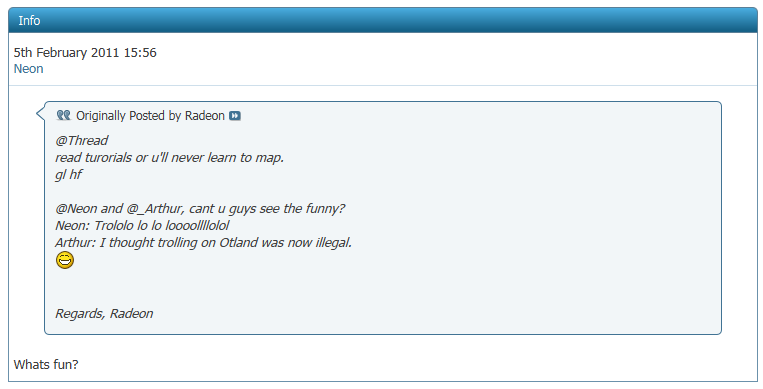
Task: Click the line Neon: Trololo lo lo
Action: (142, 226)
